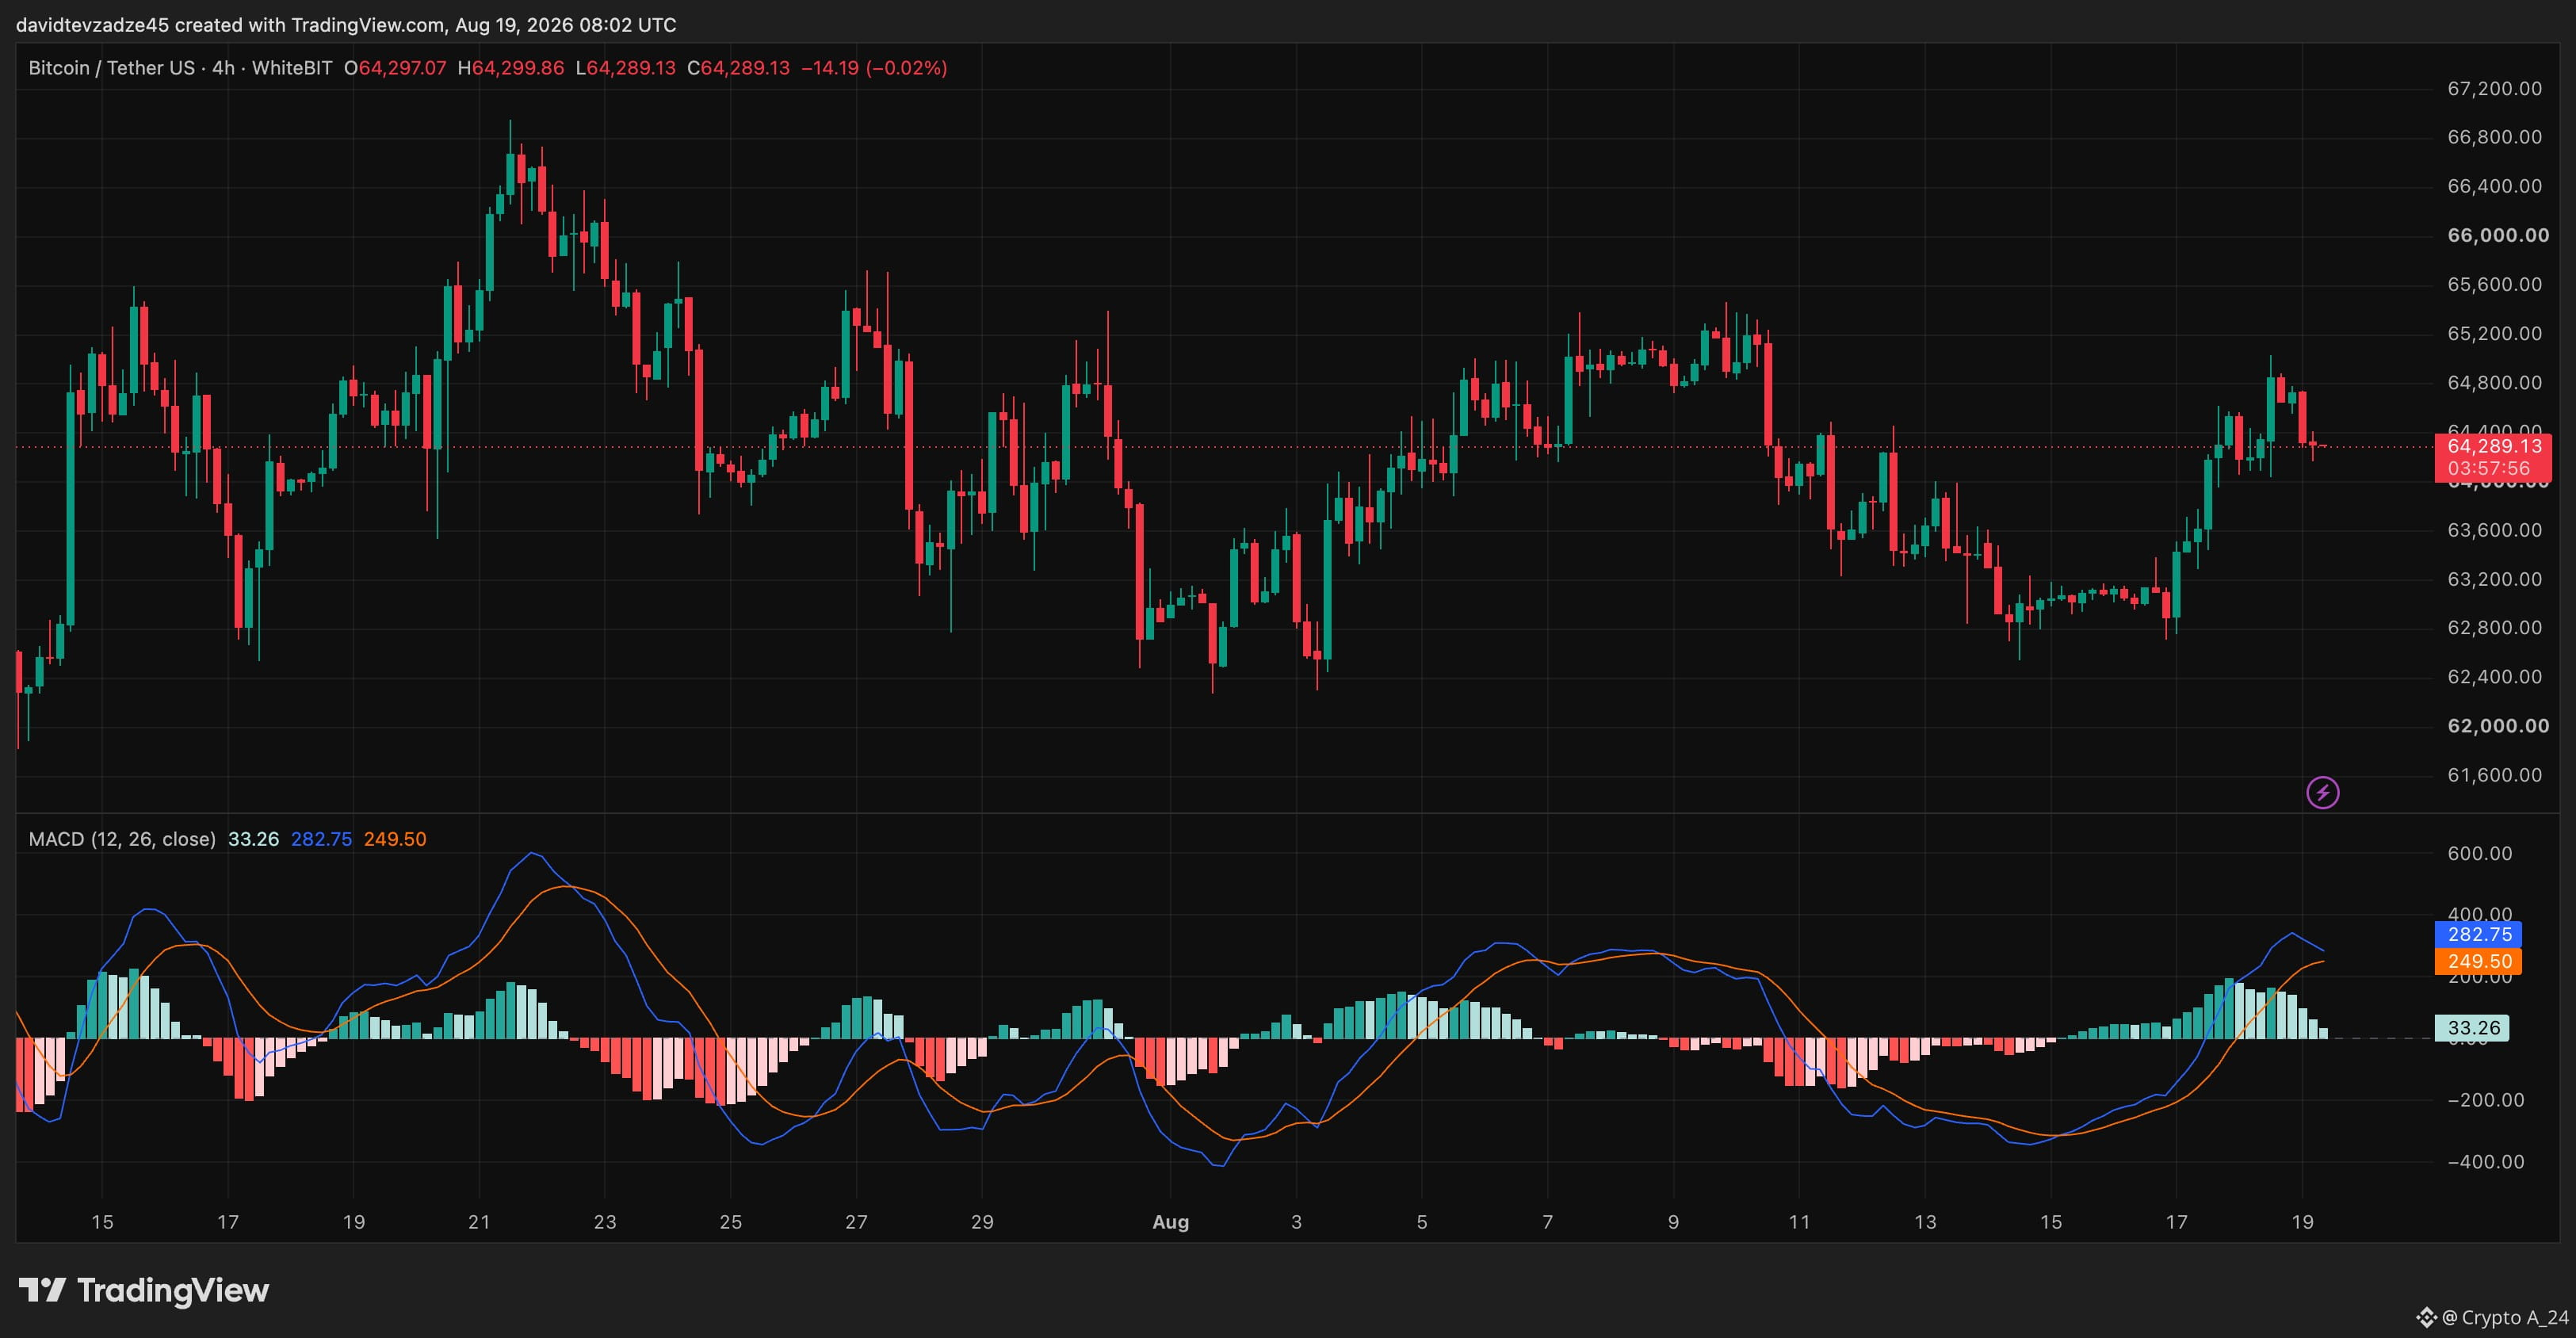The height and width of the screenshot is (1338, 2576).
Task: Click the 21 date label on time axis
Action: (x=479, y=1222)
